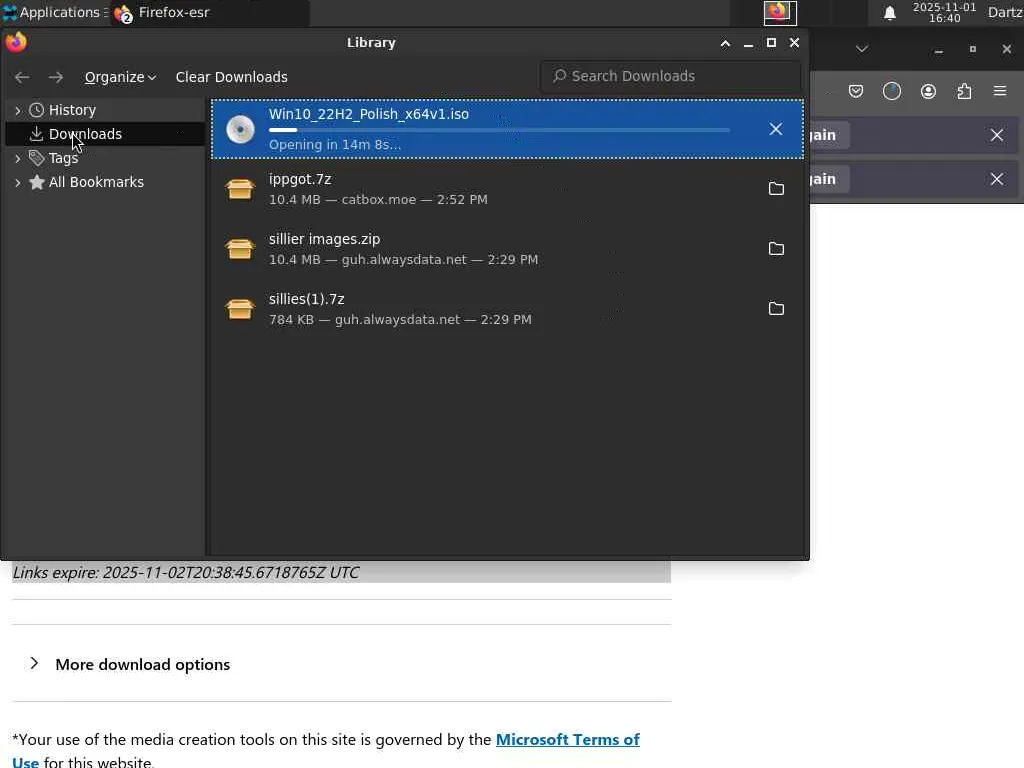
Task: Go forward in the Library window
Action: (x=56, y=77)
